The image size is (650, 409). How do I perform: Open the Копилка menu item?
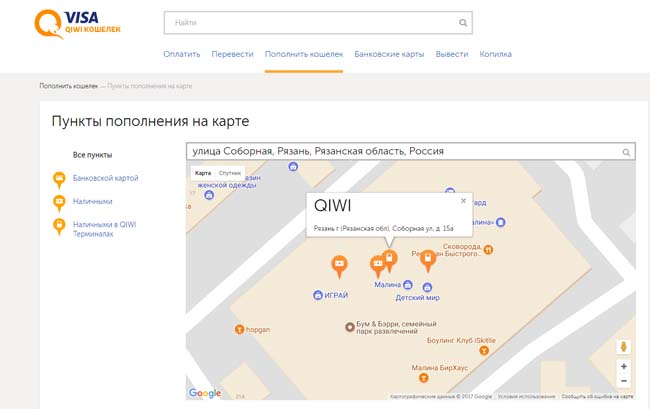[495, 54]
